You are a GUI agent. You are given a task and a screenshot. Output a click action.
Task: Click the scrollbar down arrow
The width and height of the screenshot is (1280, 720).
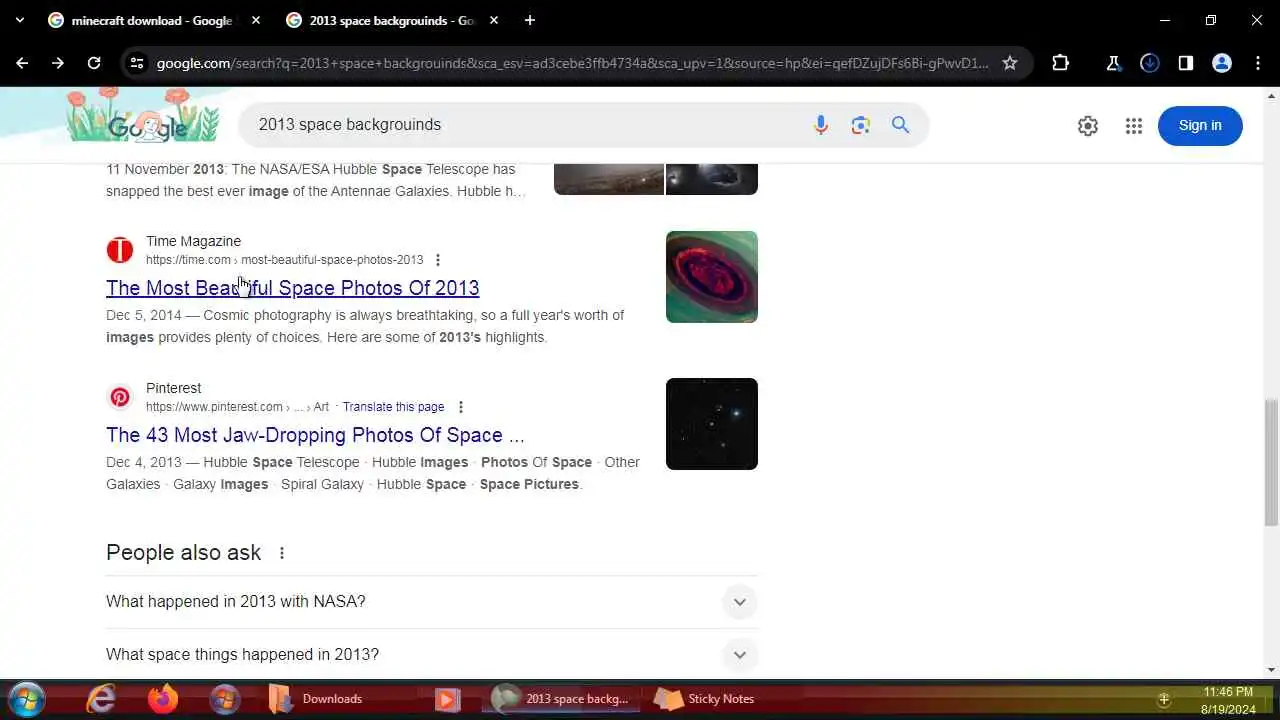[x=1271, y=670]
